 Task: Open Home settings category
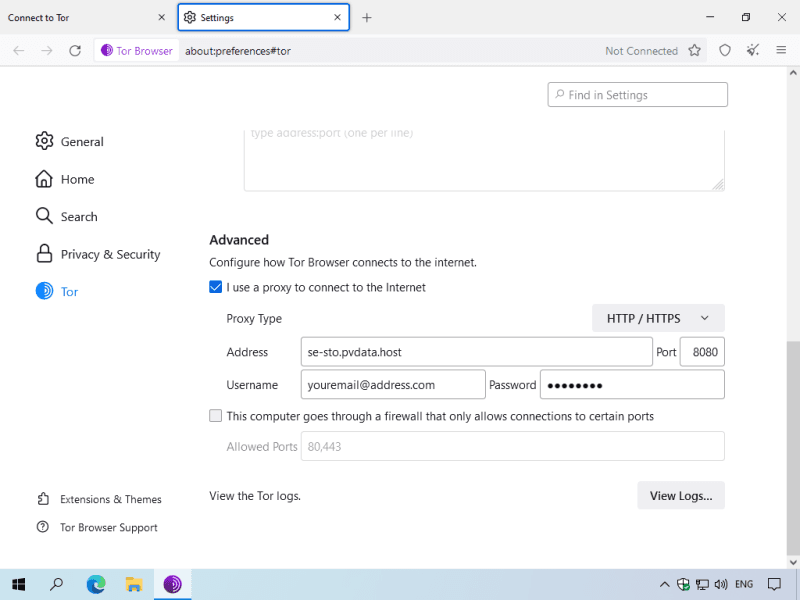65,179
